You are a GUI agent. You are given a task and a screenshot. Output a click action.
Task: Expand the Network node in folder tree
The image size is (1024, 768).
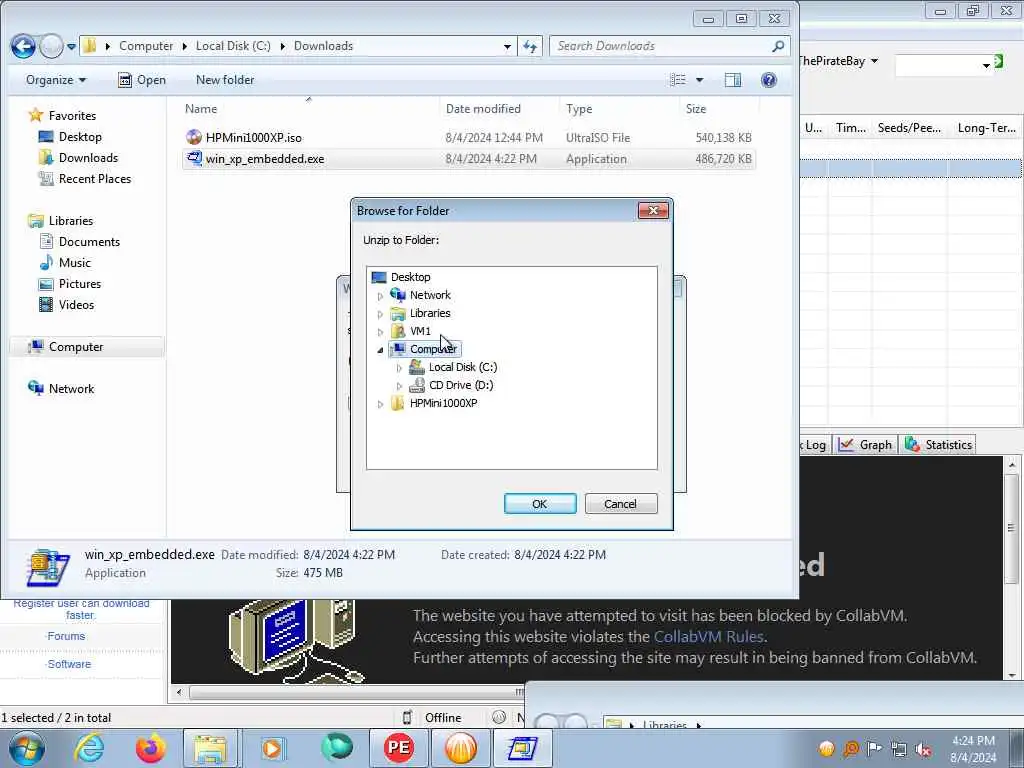(x=380, y=296)
